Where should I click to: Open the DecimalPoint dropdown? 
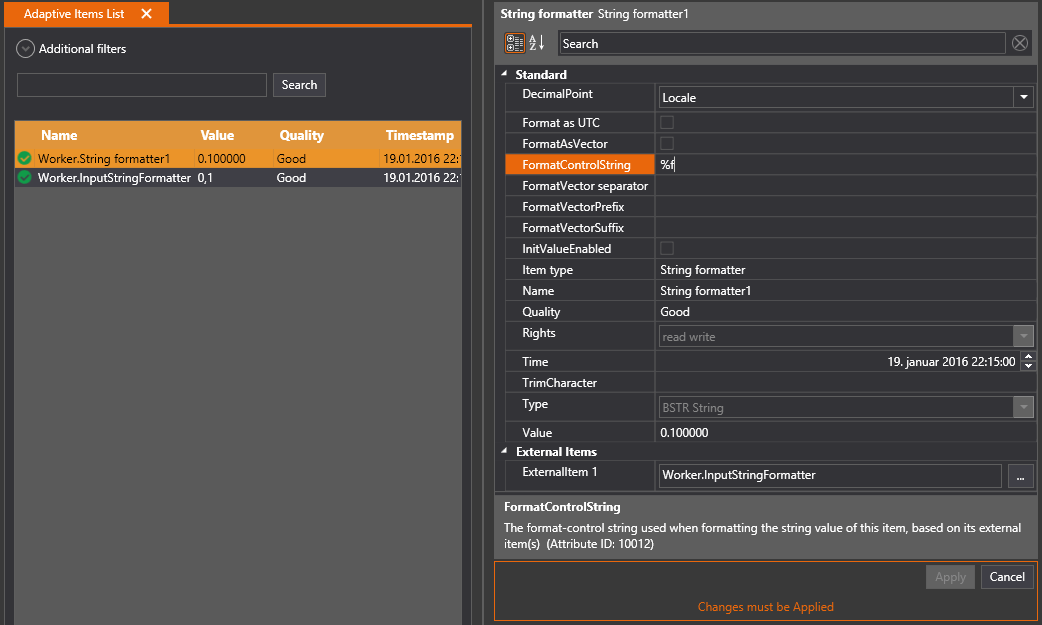click(1023, 95)
